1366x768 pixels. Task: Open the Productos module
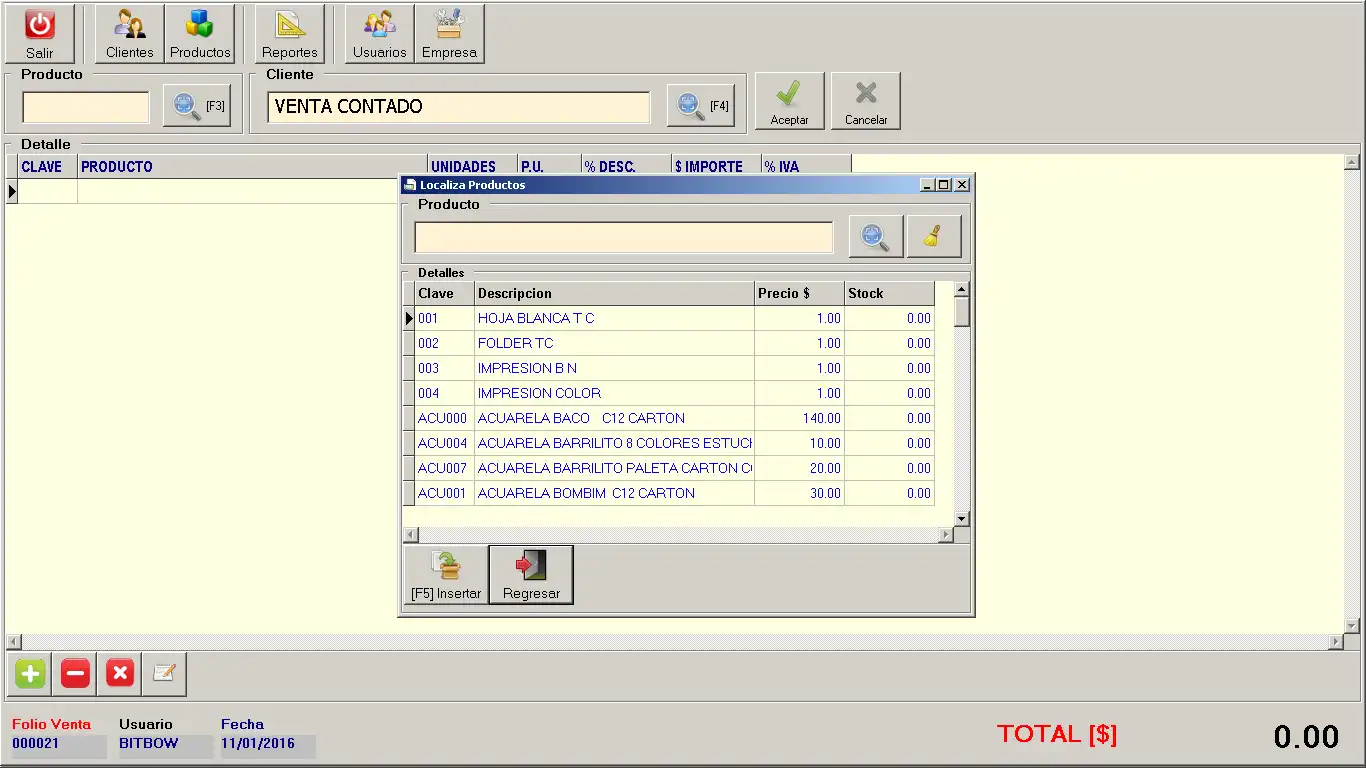pyautogui.click(x=200, y=34)
